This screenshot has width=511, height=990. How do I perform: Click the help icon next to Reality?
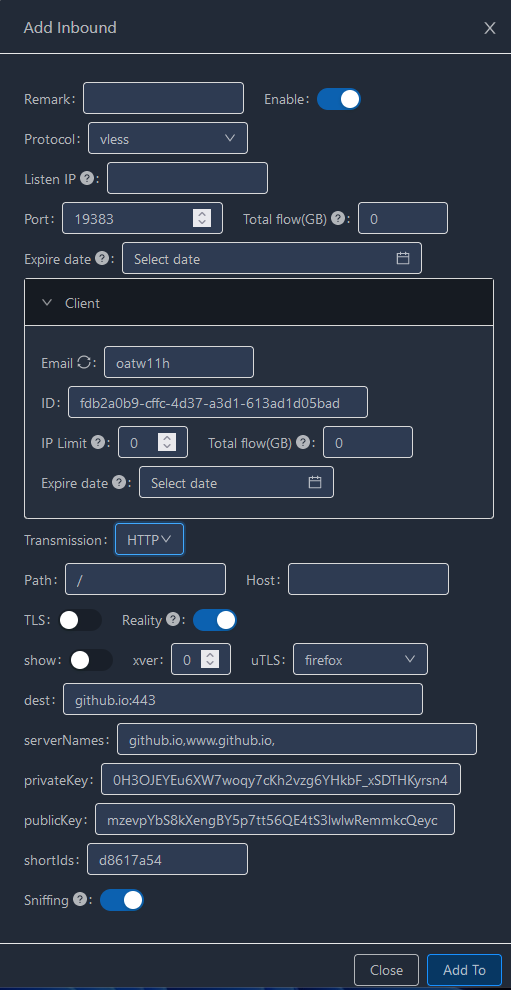coord(172,620)
